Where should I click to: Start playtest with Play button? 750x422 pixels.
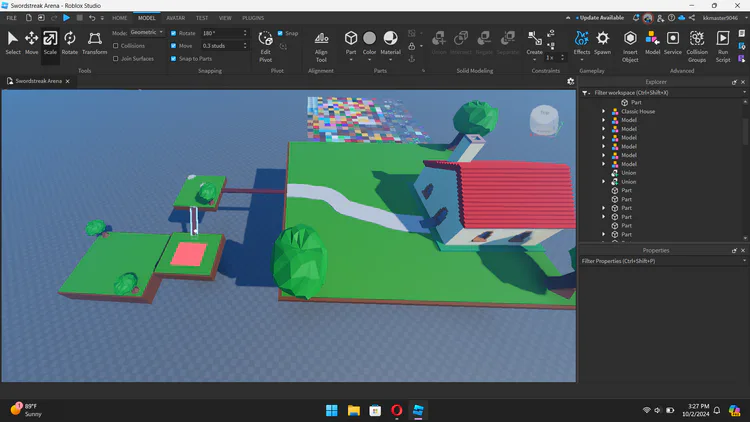(x=66, y=18)
